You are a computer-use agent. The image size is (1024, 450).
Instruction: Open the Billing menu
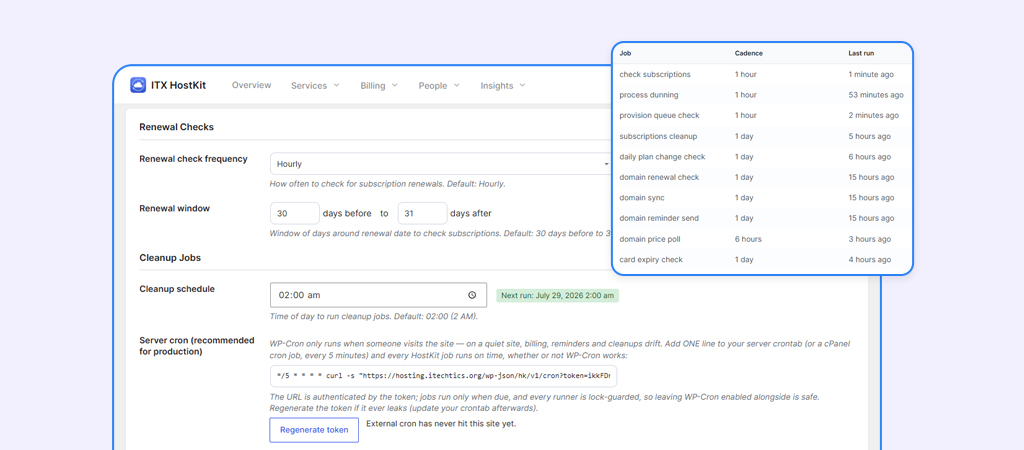tap(379, 86)
